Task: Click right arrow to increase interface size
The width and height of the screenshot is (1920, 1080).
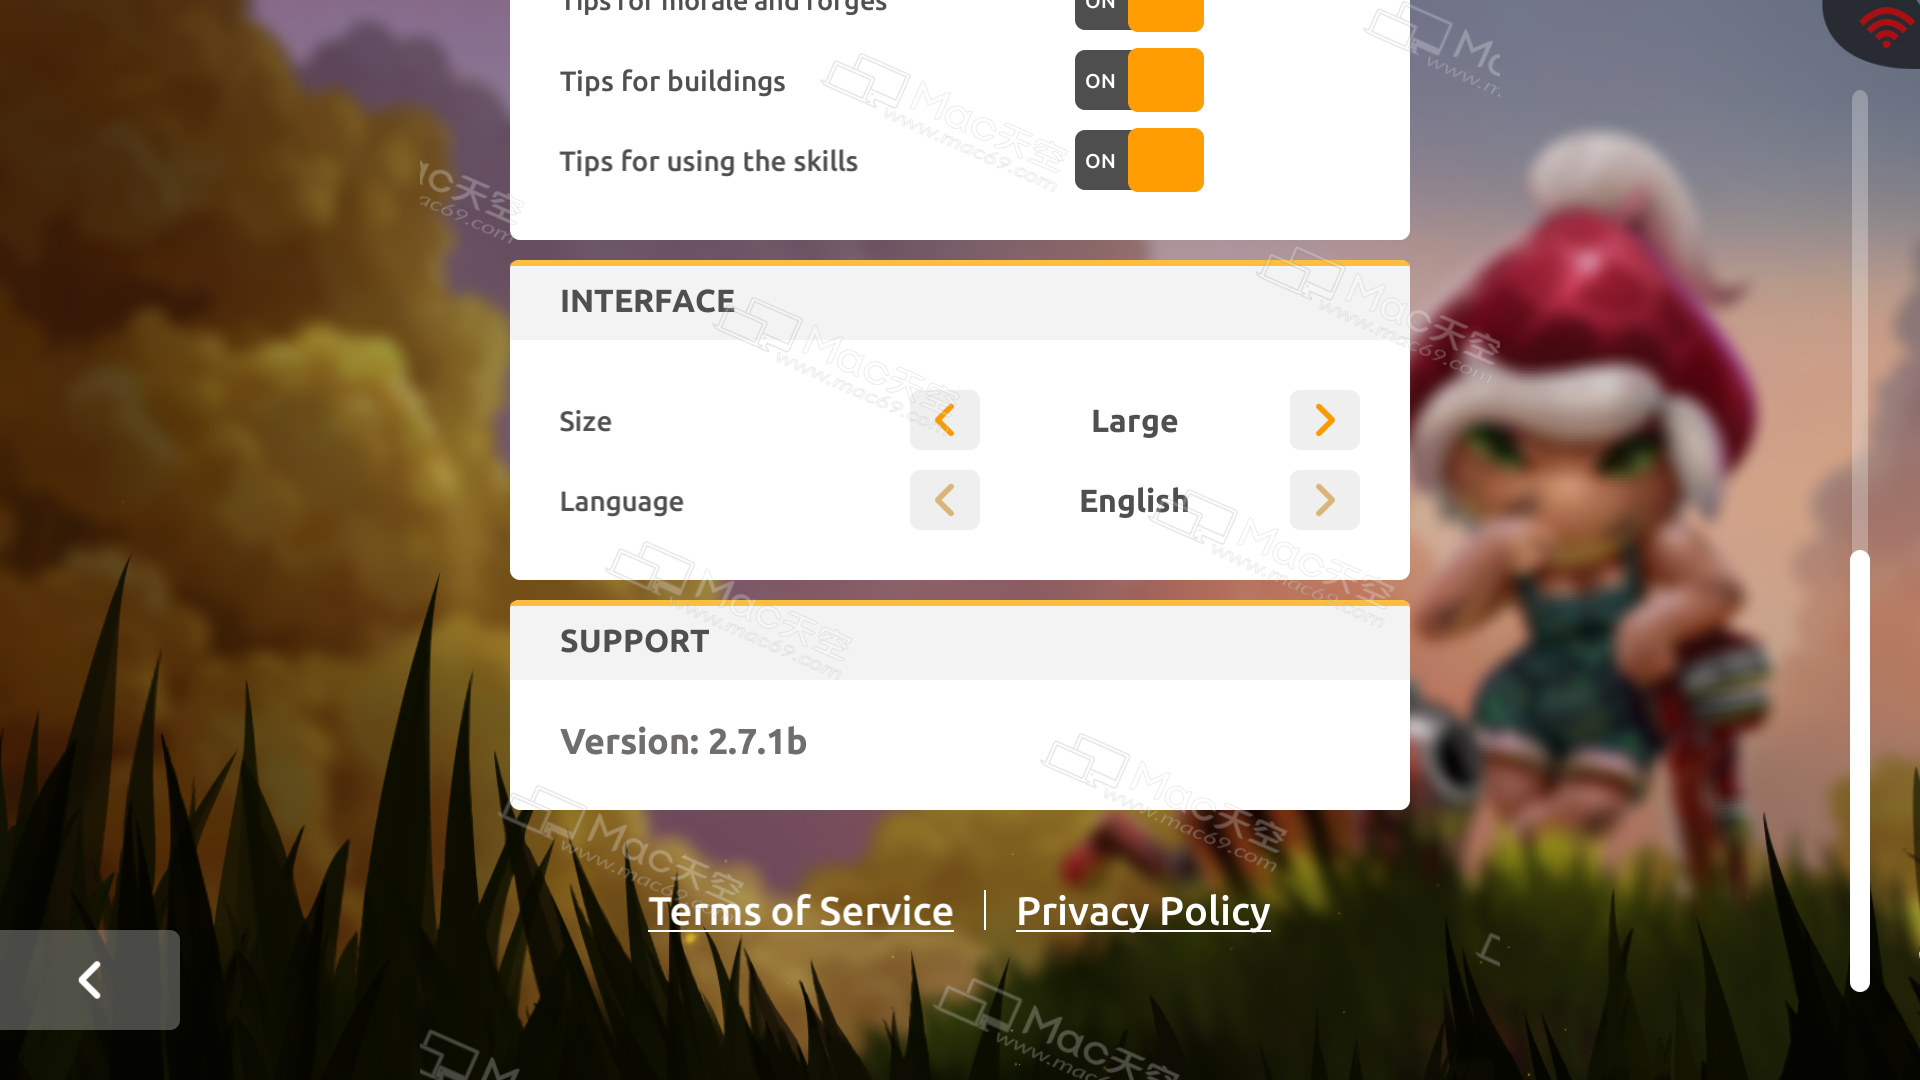Action: (x=1324, y=419)
